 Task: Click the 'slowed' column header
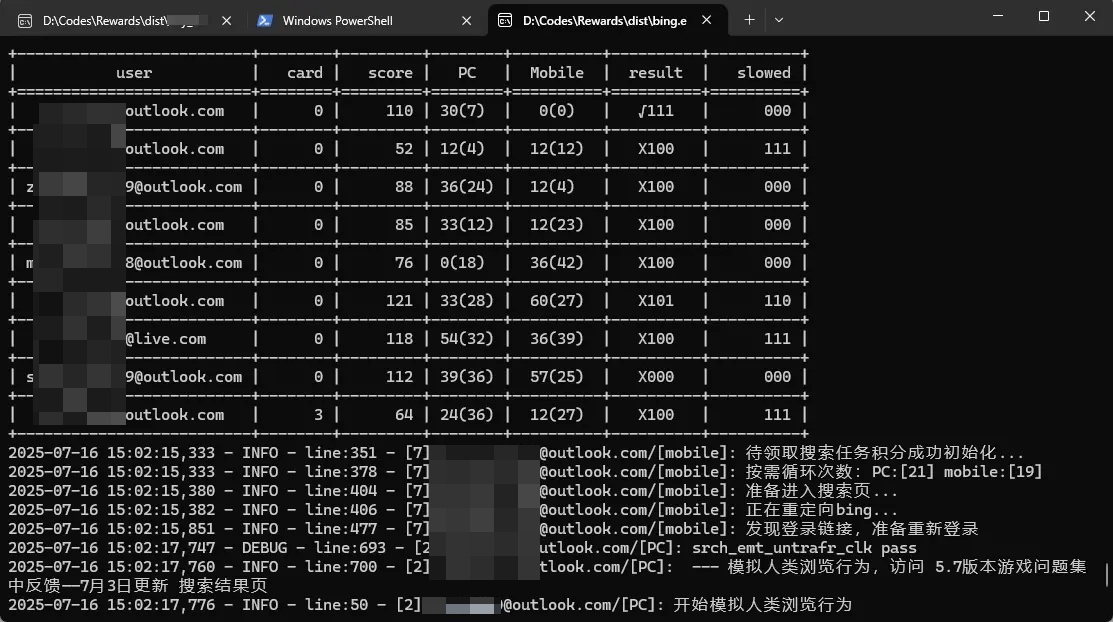(763, 72)
